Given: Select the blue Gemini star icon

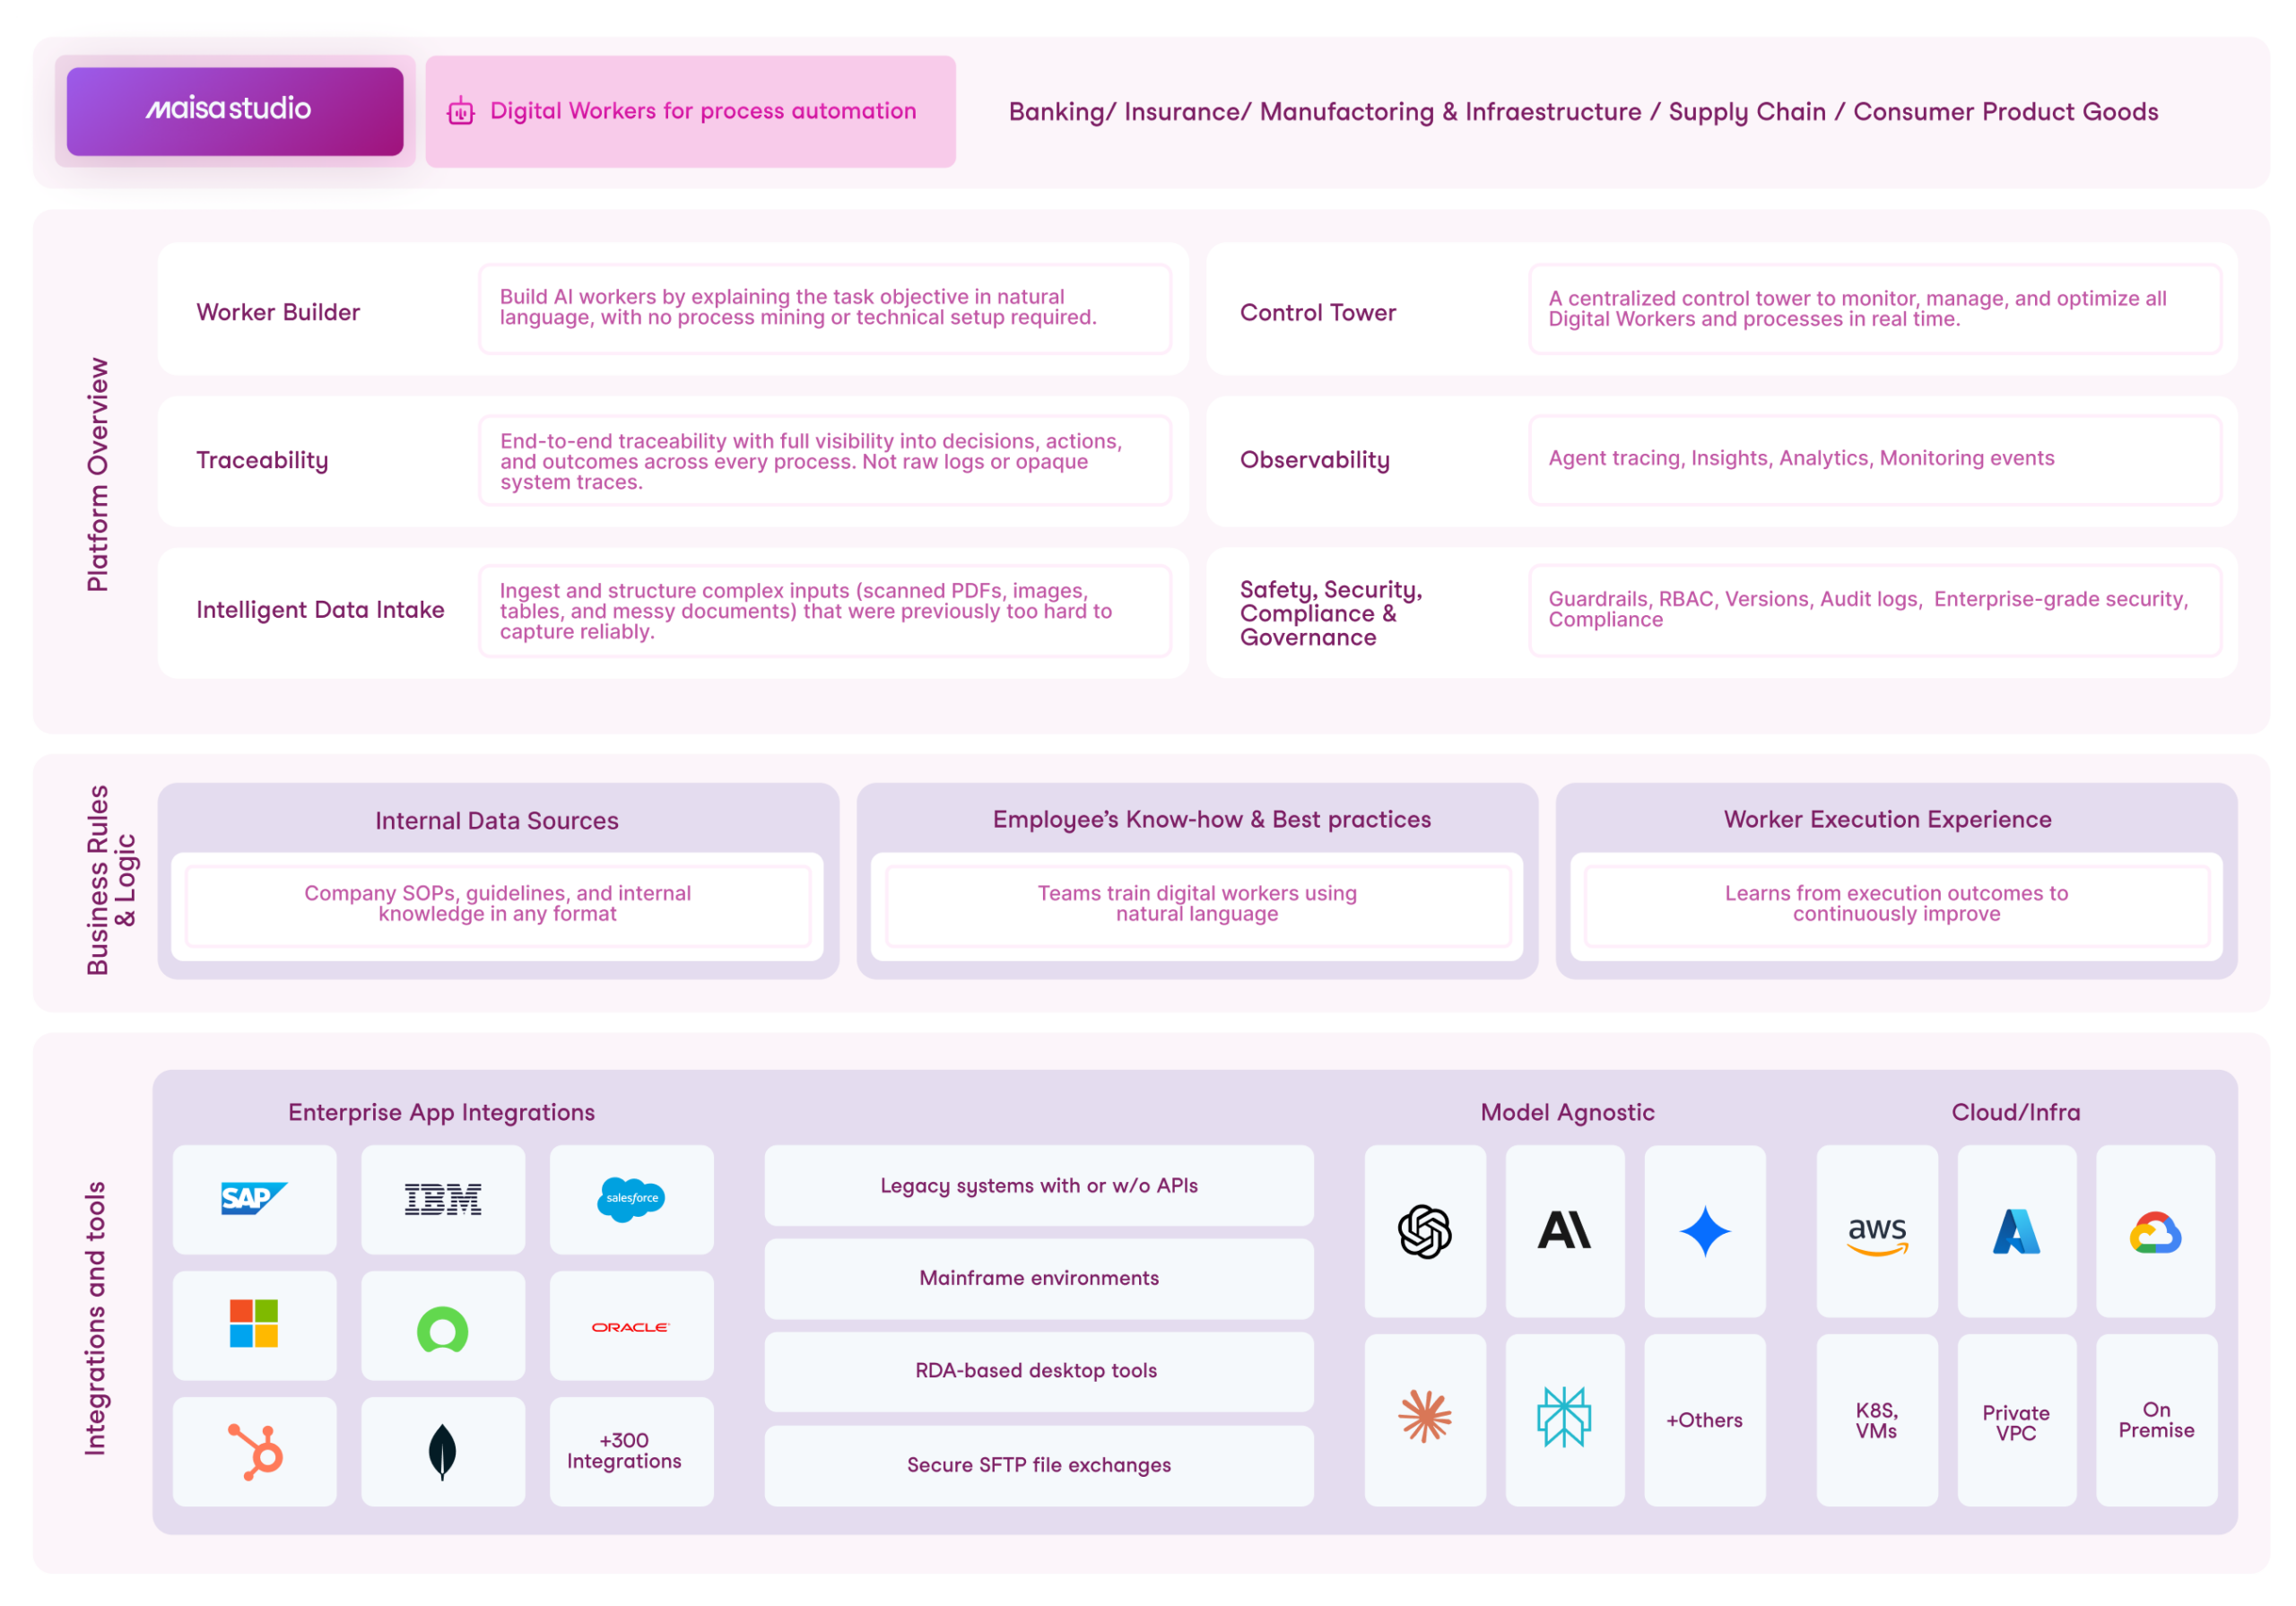Looking at the screenshot, I should click(1704, 1230).
